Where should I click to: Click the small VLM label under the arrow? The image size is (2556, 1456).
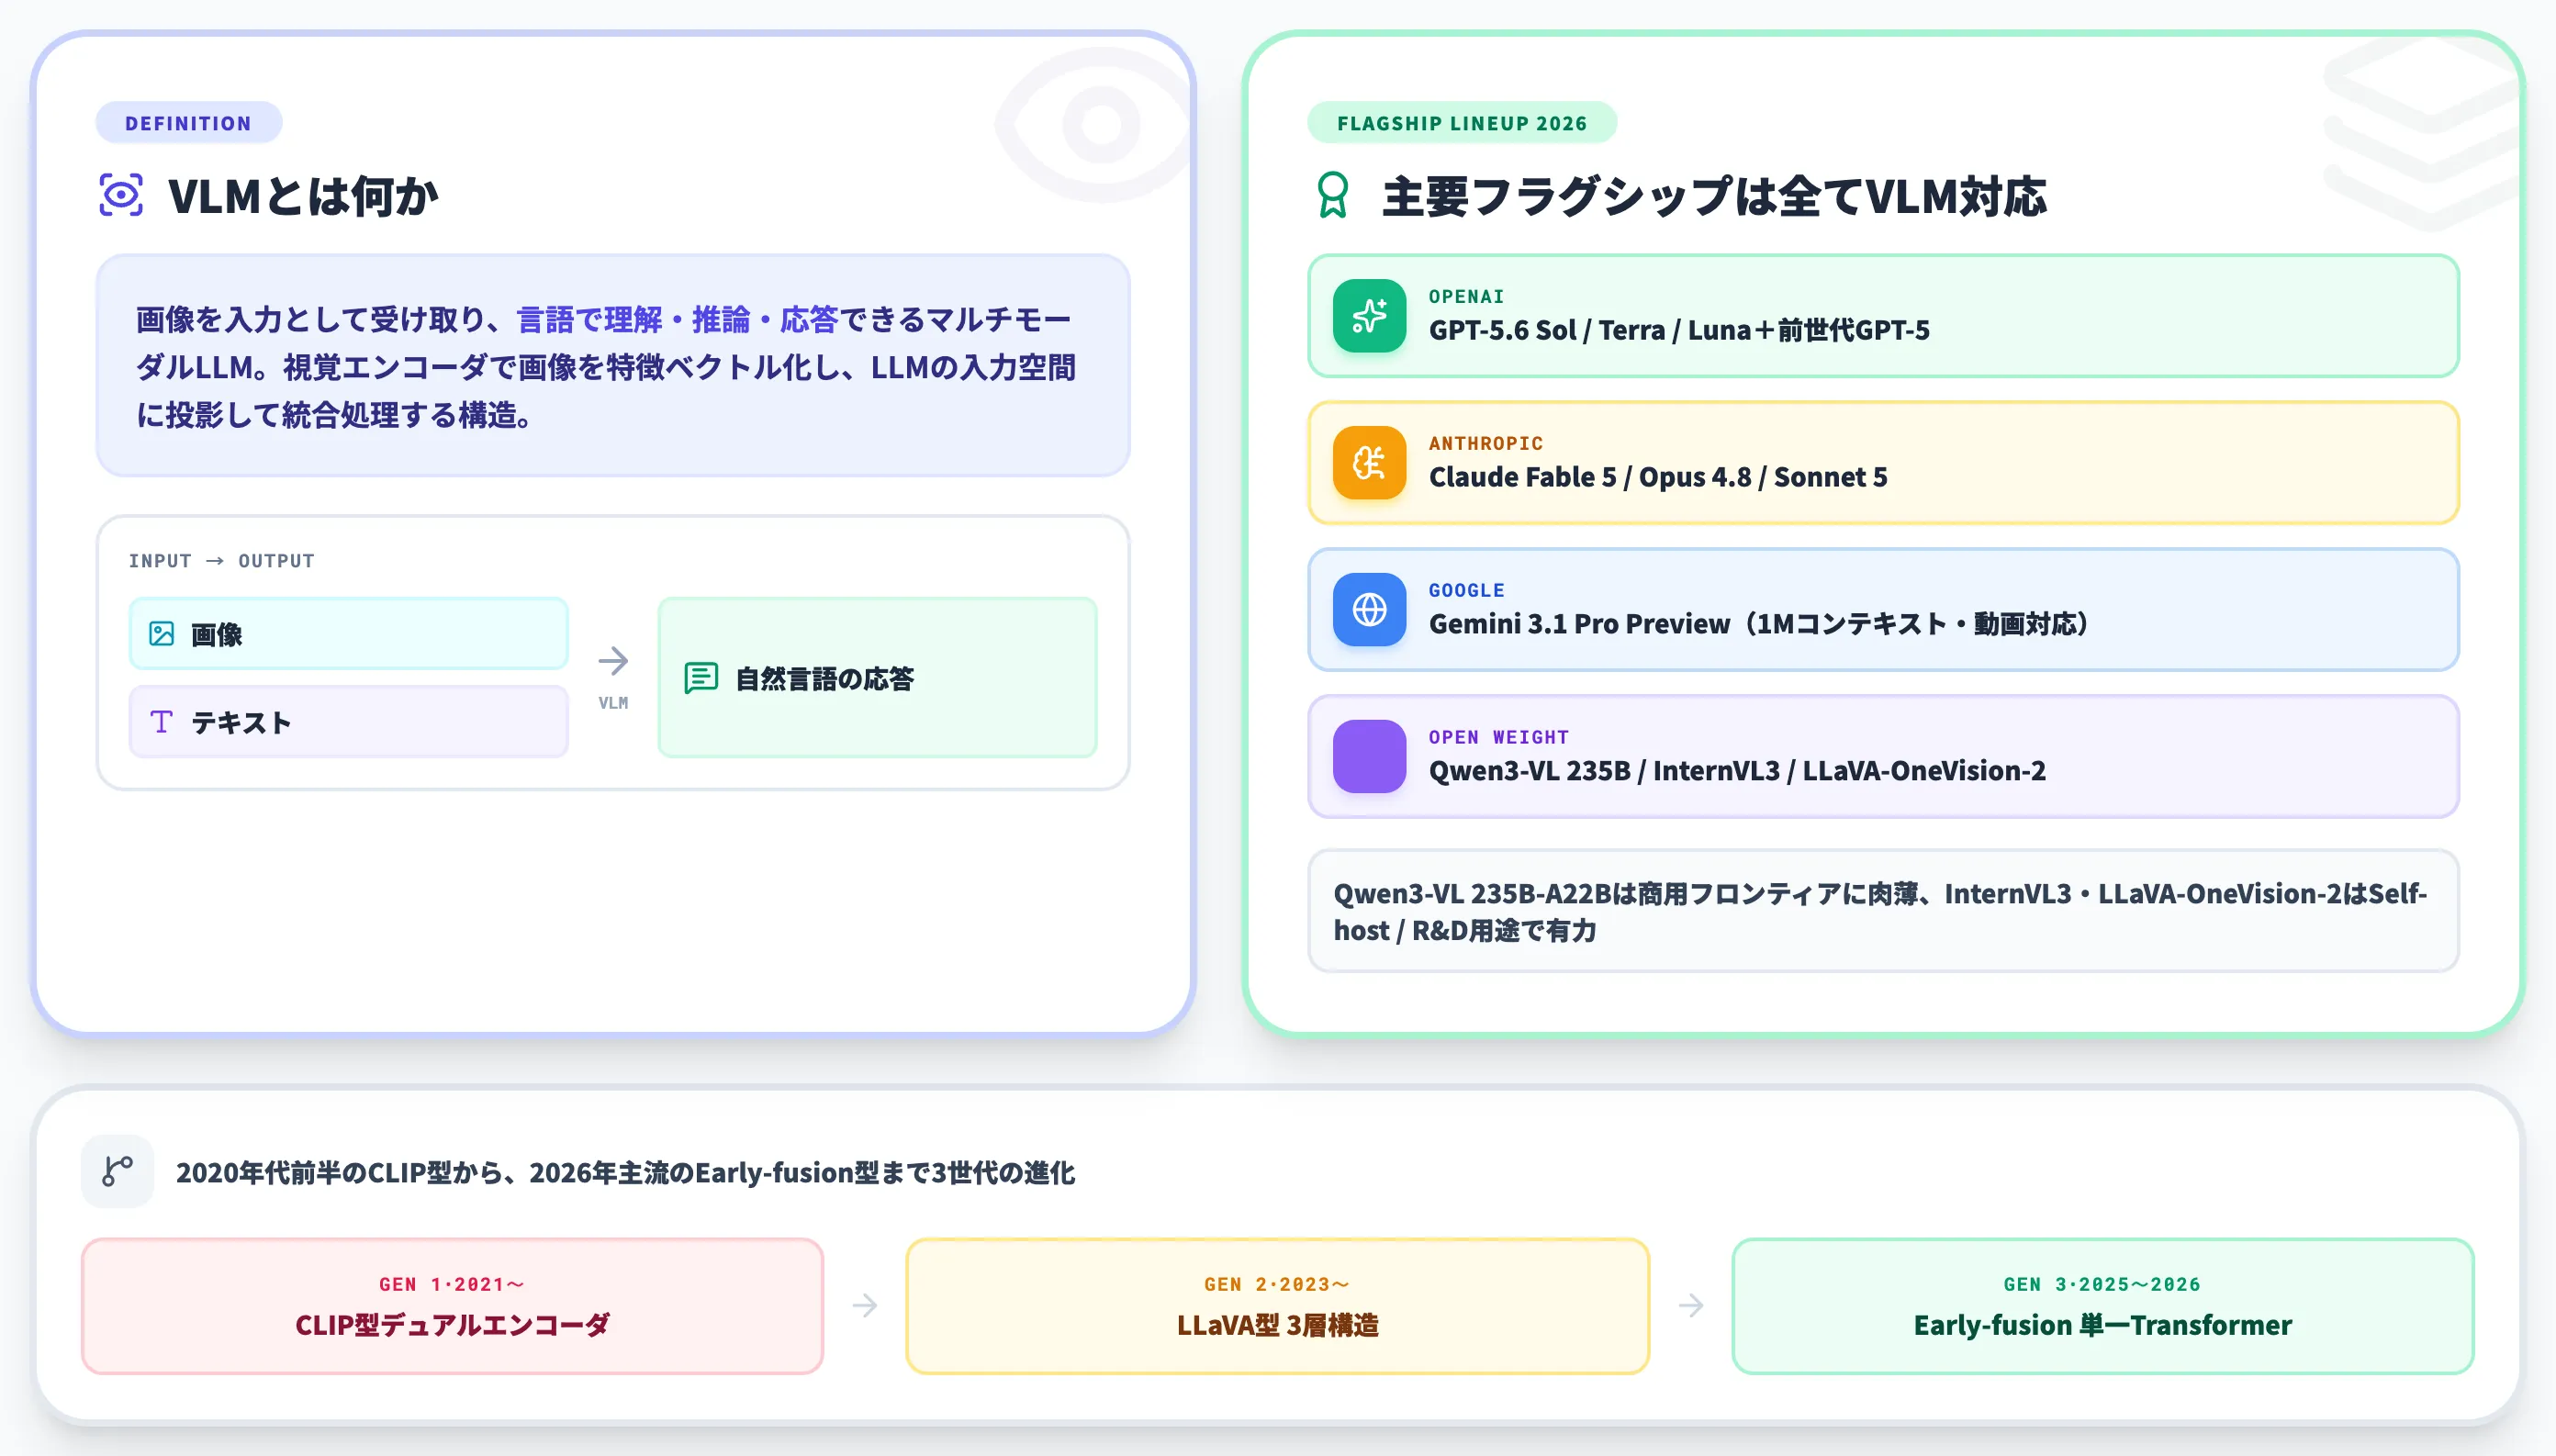(x=613, y=703)
